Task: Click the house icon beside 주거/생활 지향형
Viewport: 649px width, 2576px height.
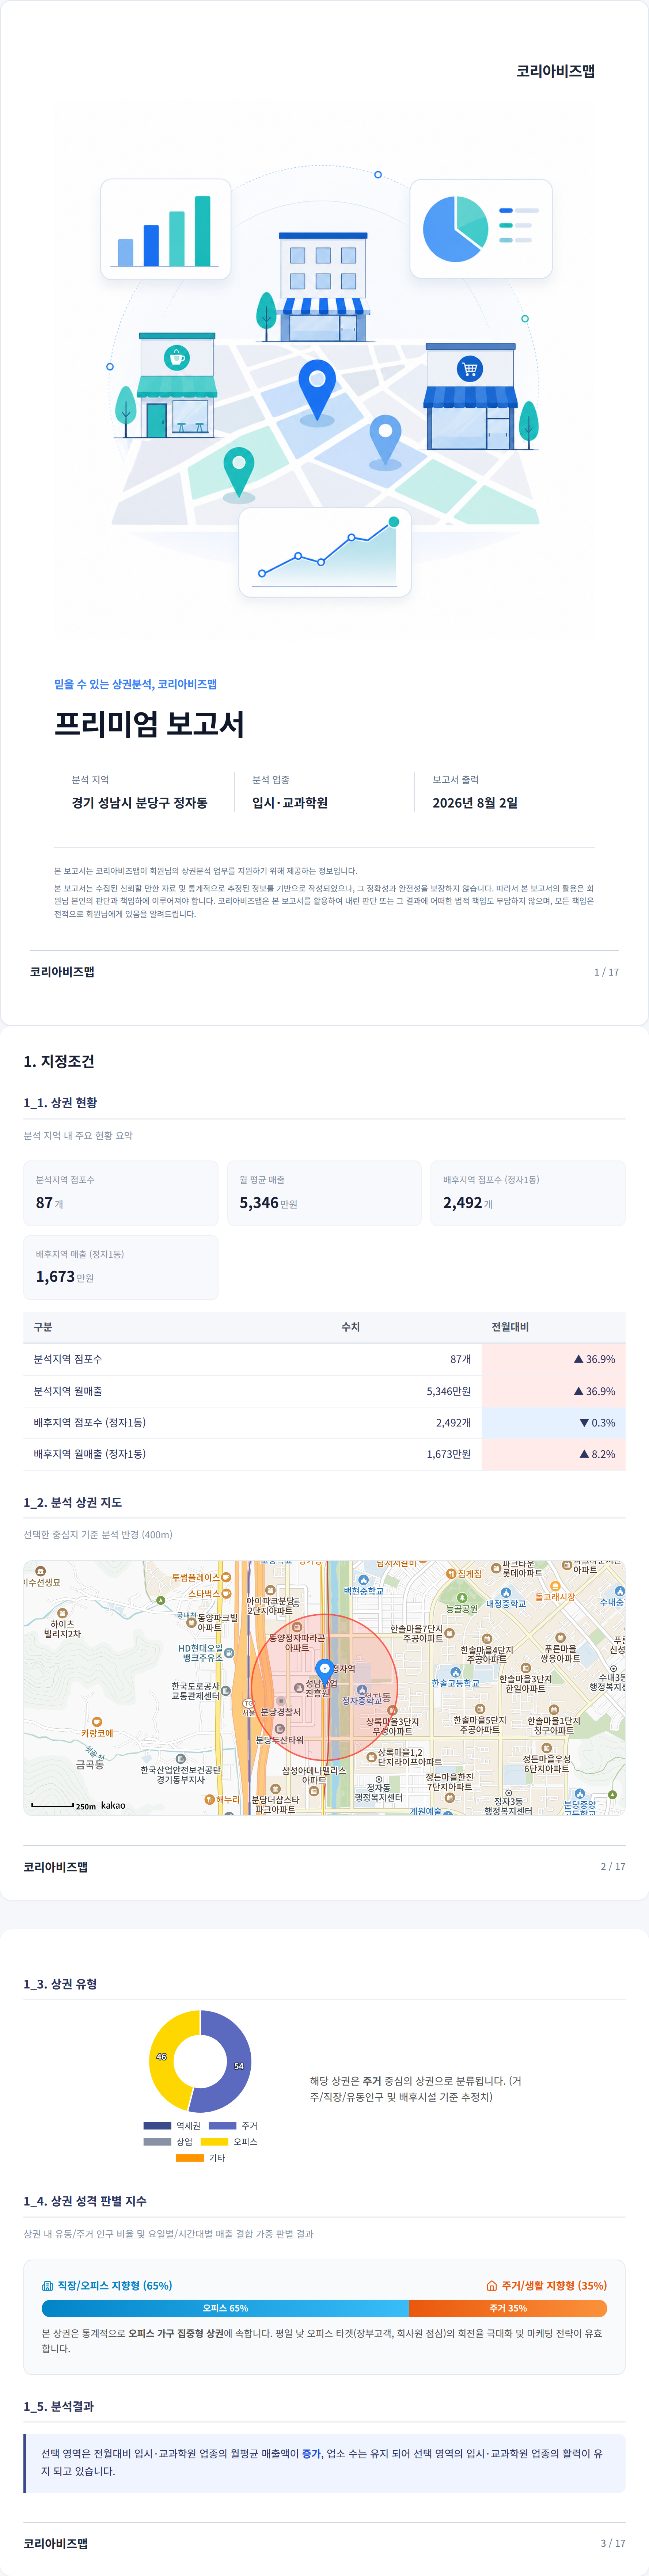Action: [492, 2285]
